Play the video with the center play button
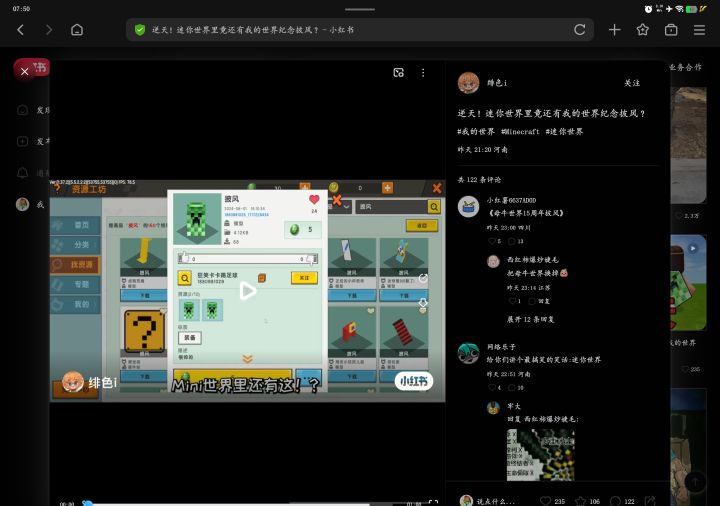720x506 pixels. 248,291
